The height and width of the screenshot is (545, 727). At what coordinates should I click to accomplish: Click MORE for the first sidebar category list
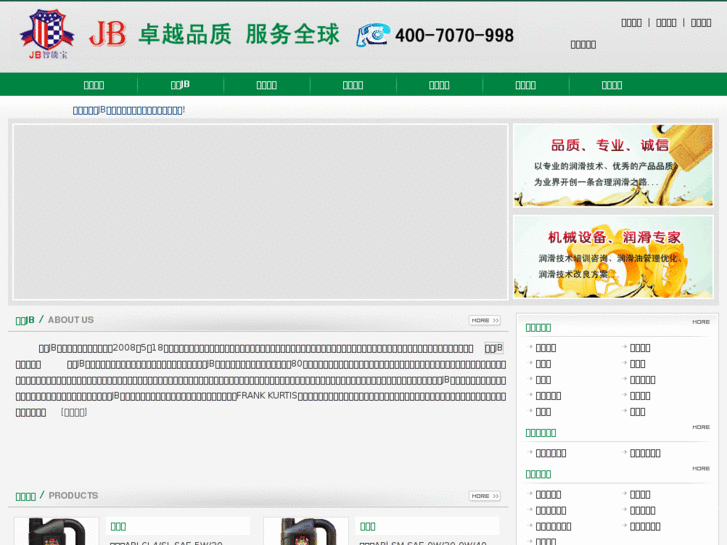point(701,322)
